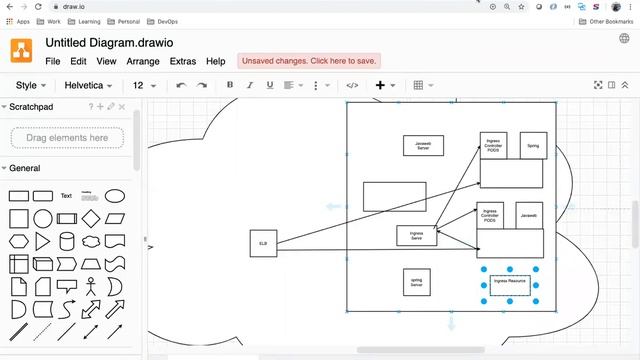
Task: Open the Help menu
Action: (x=216, y=61)
